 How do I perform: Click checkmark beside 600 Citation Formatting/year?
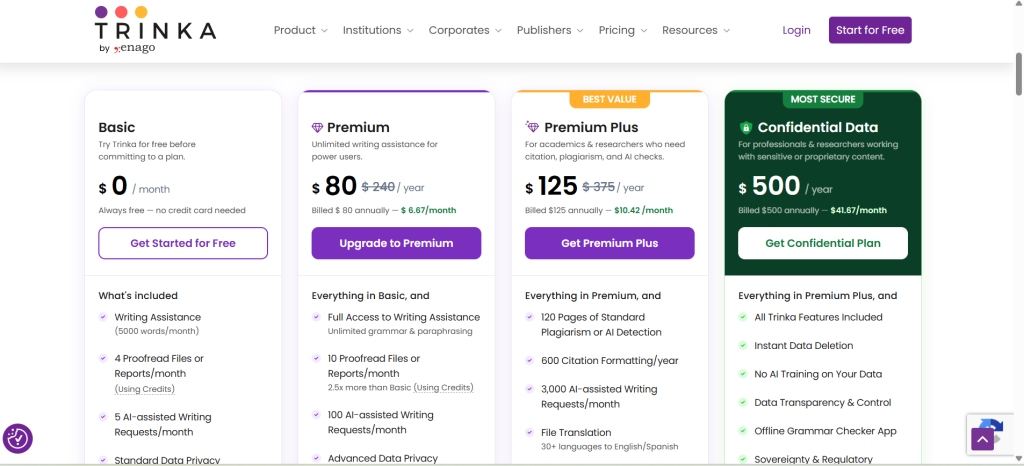[x=530, y=360]
